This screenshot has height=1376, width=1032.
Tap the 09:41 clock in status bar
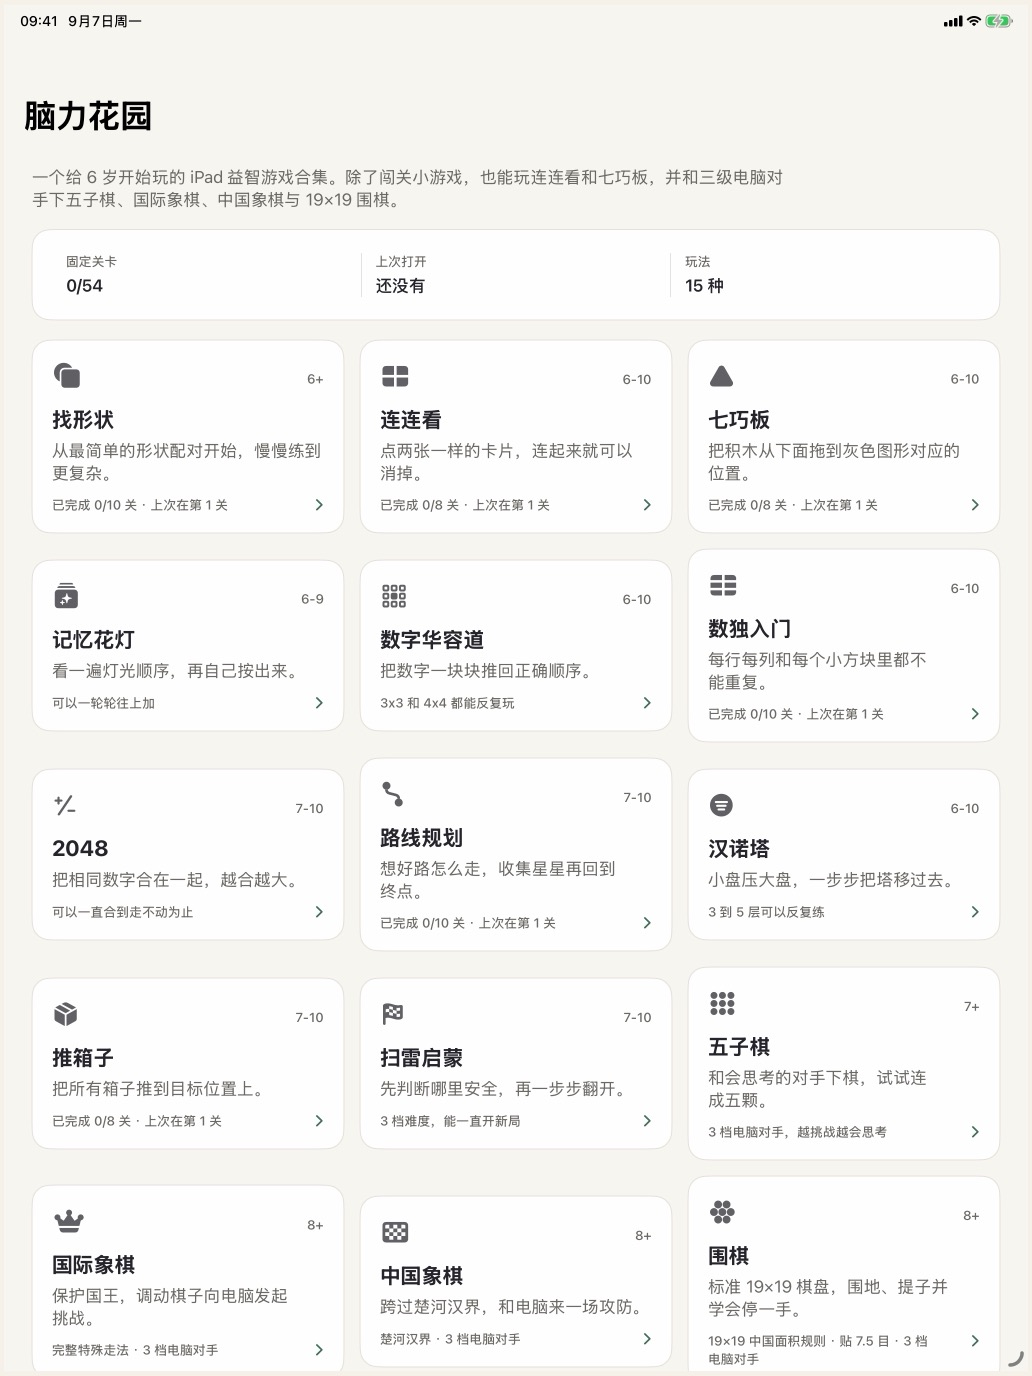(x=39, y=21)
